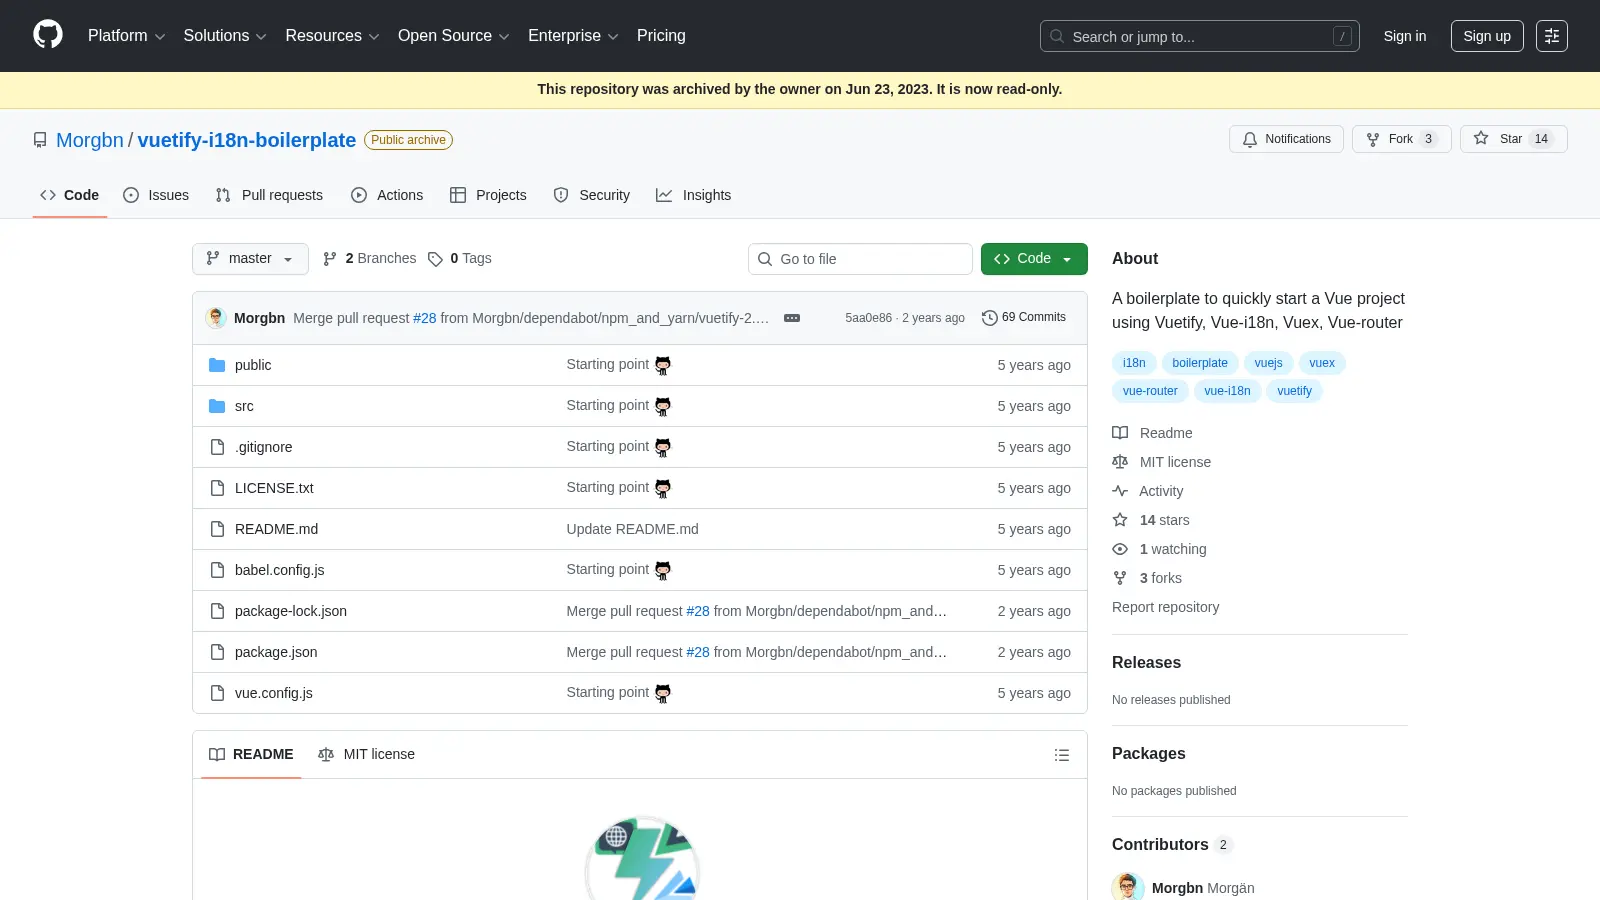This screenshot has height=900, width=1600.
Task: Click the bell Notifications button
Action: coord(1286,139)
